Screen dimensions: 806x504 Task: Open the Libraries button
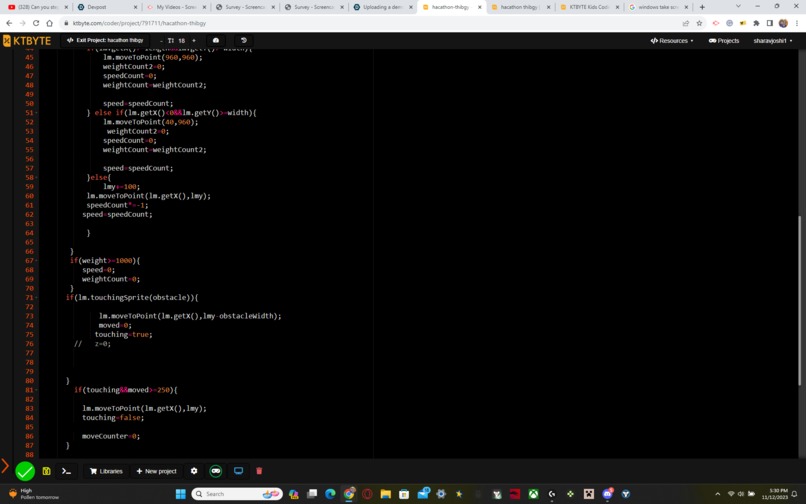[x=106, y=471]
